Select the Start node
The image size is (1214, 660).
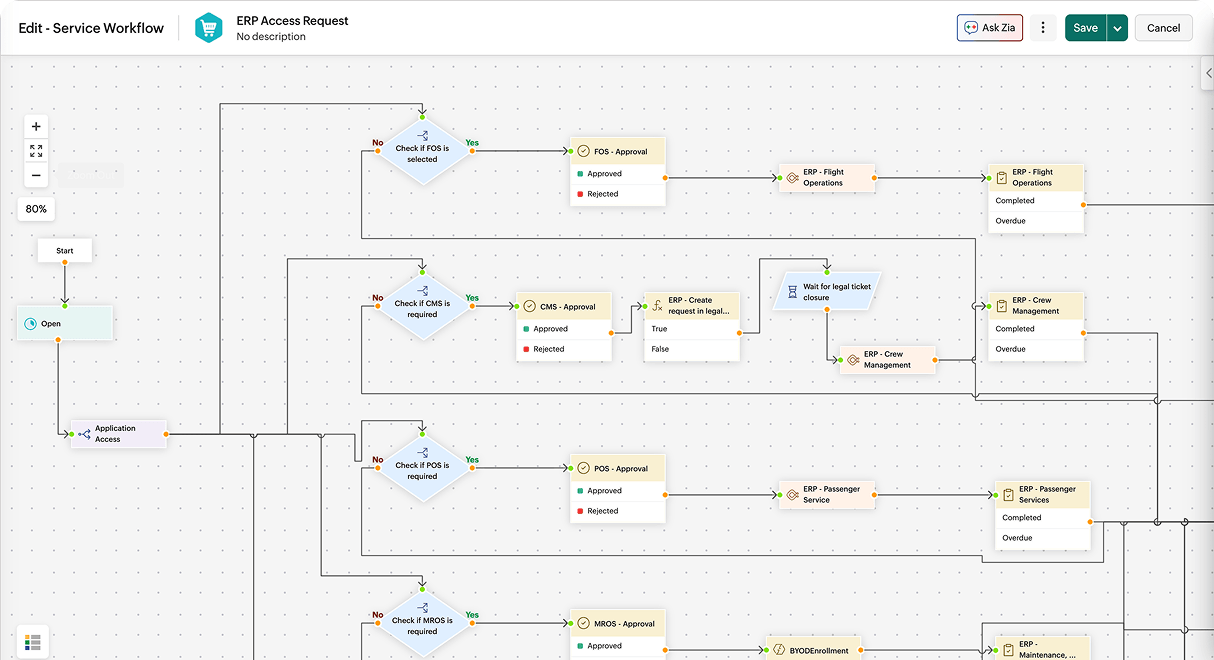(65, 251)
